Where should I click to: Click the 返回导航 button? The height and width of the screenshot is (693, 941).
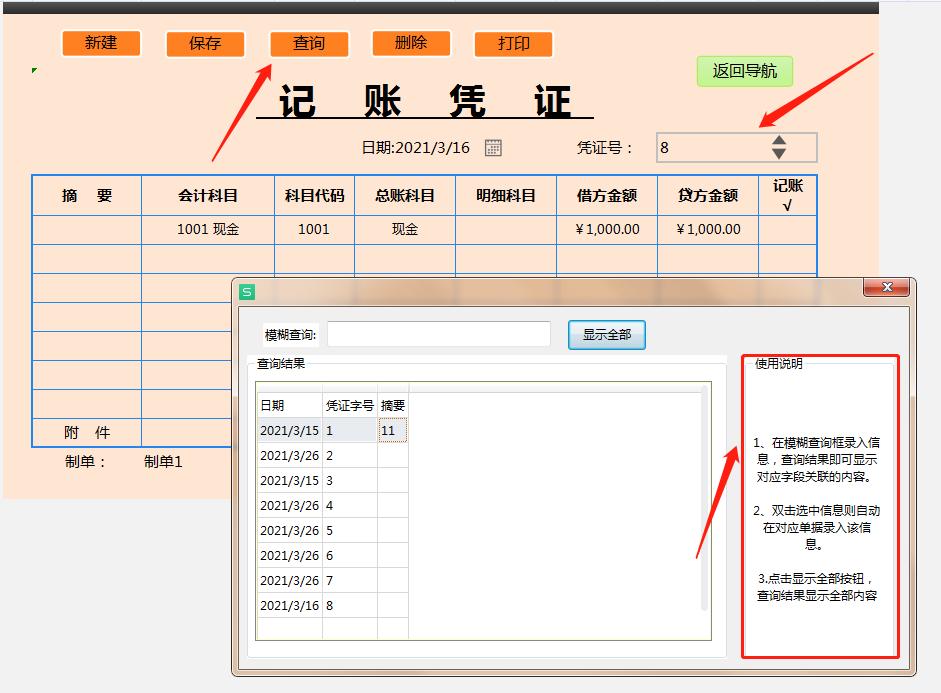(744, 71)
